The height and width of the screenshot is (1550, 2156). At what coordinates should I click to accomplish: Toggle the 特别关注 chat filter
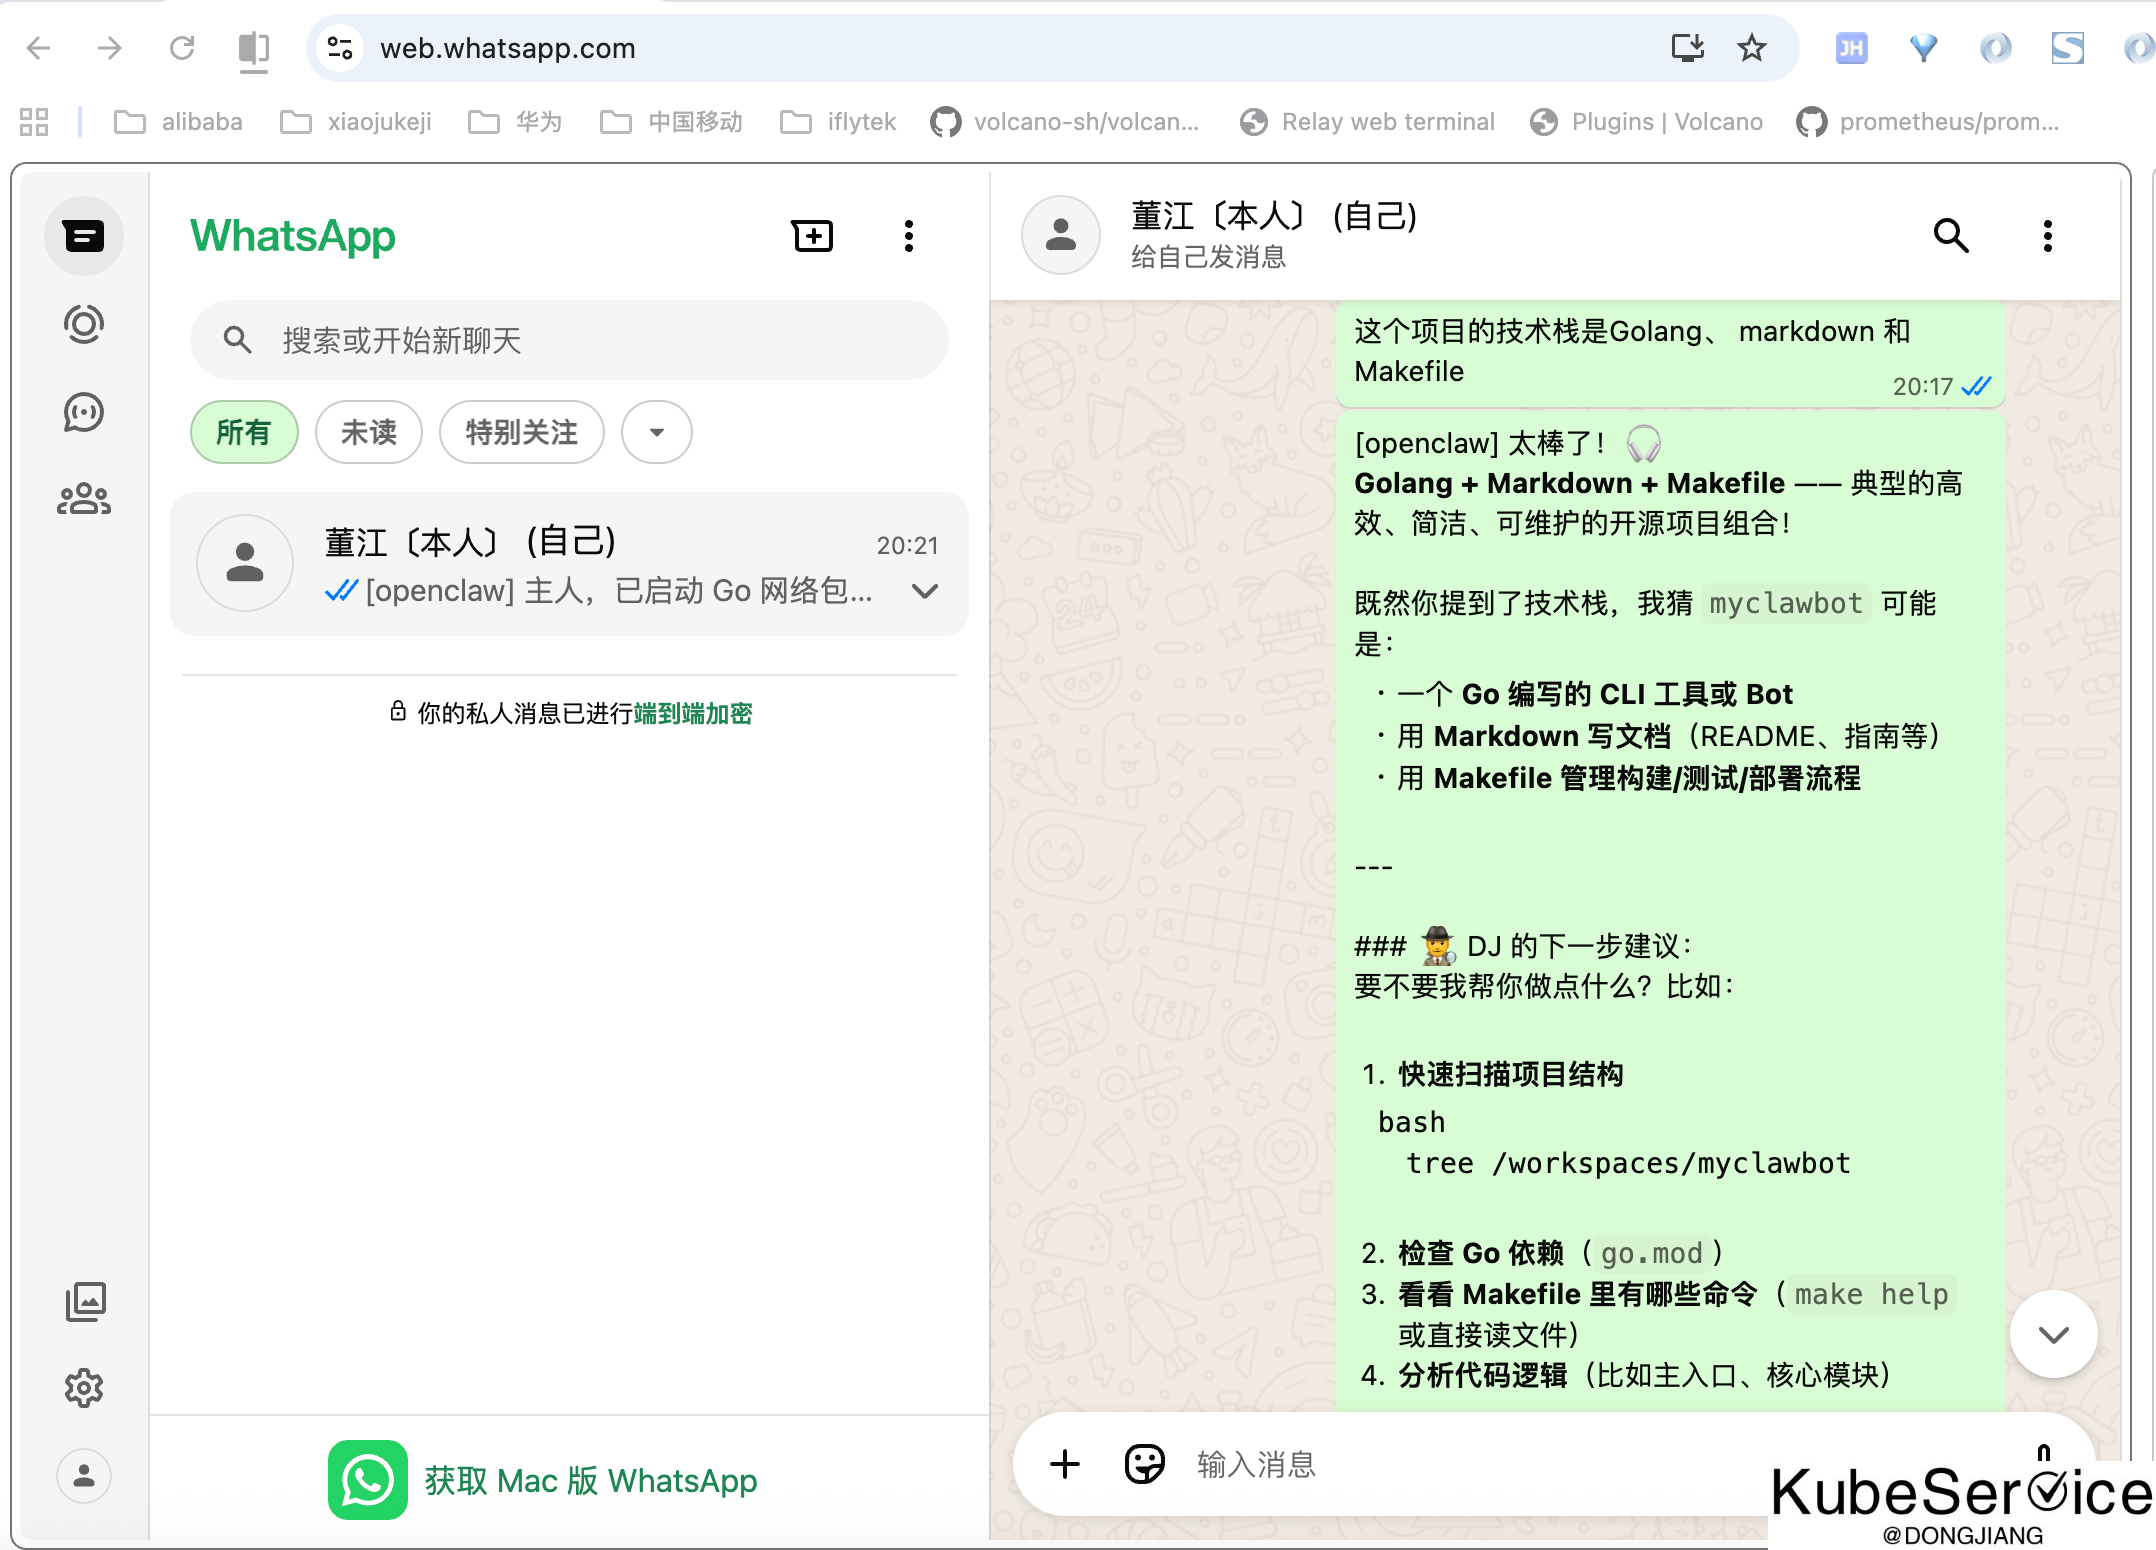click(521, 432)
